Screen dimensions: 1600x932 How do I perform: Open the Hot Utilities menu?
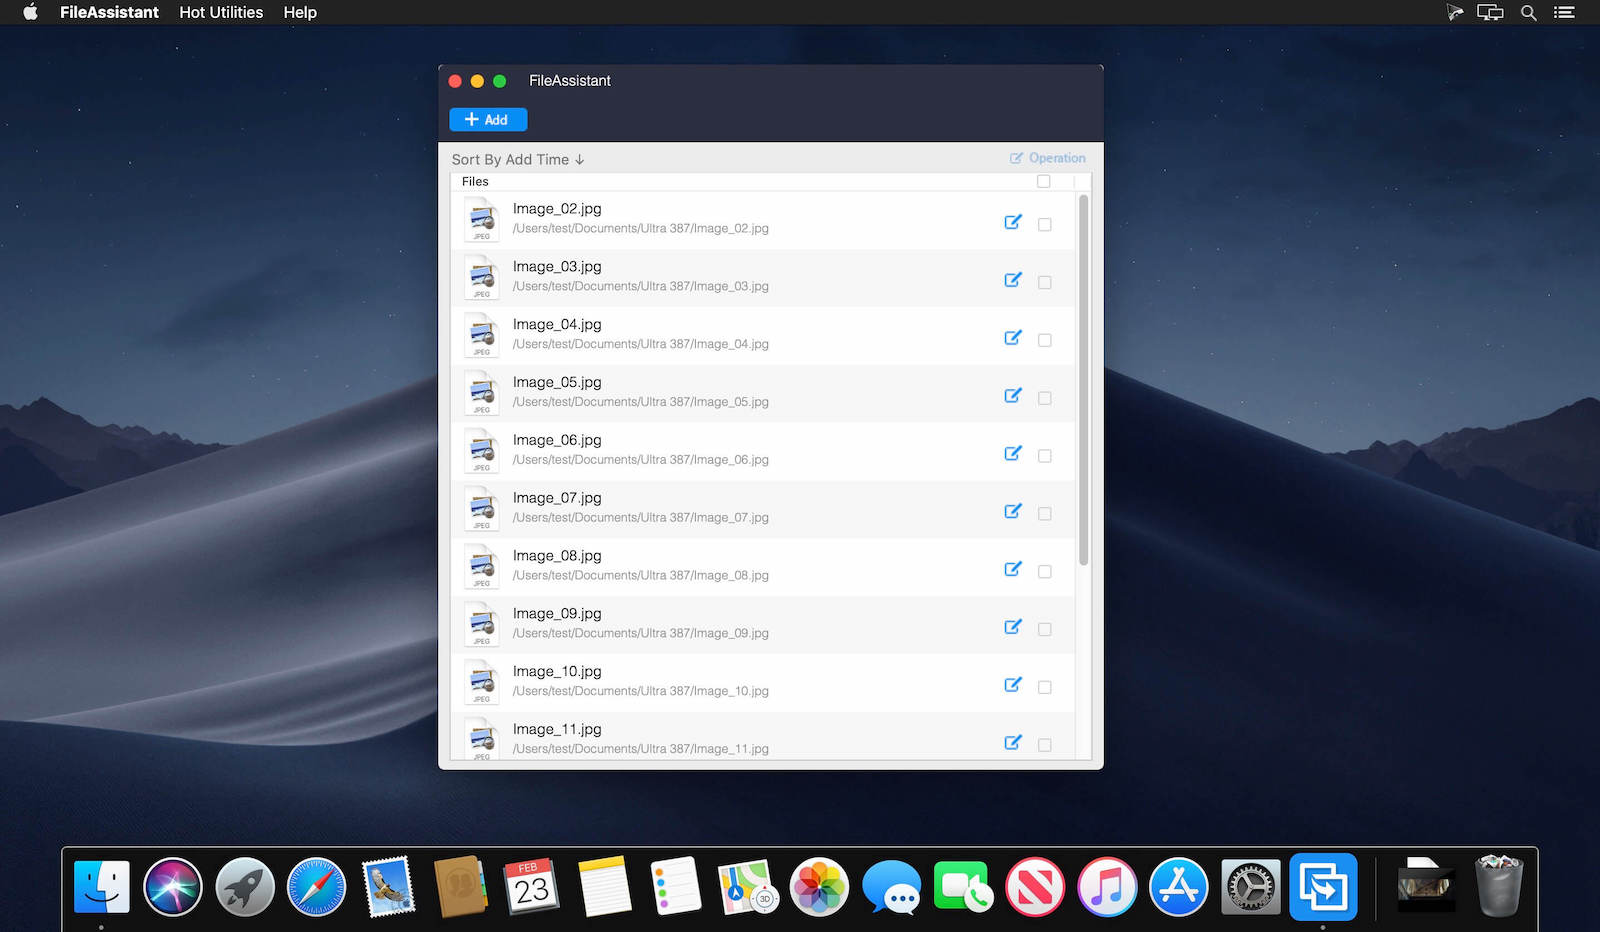coord(221,12)
